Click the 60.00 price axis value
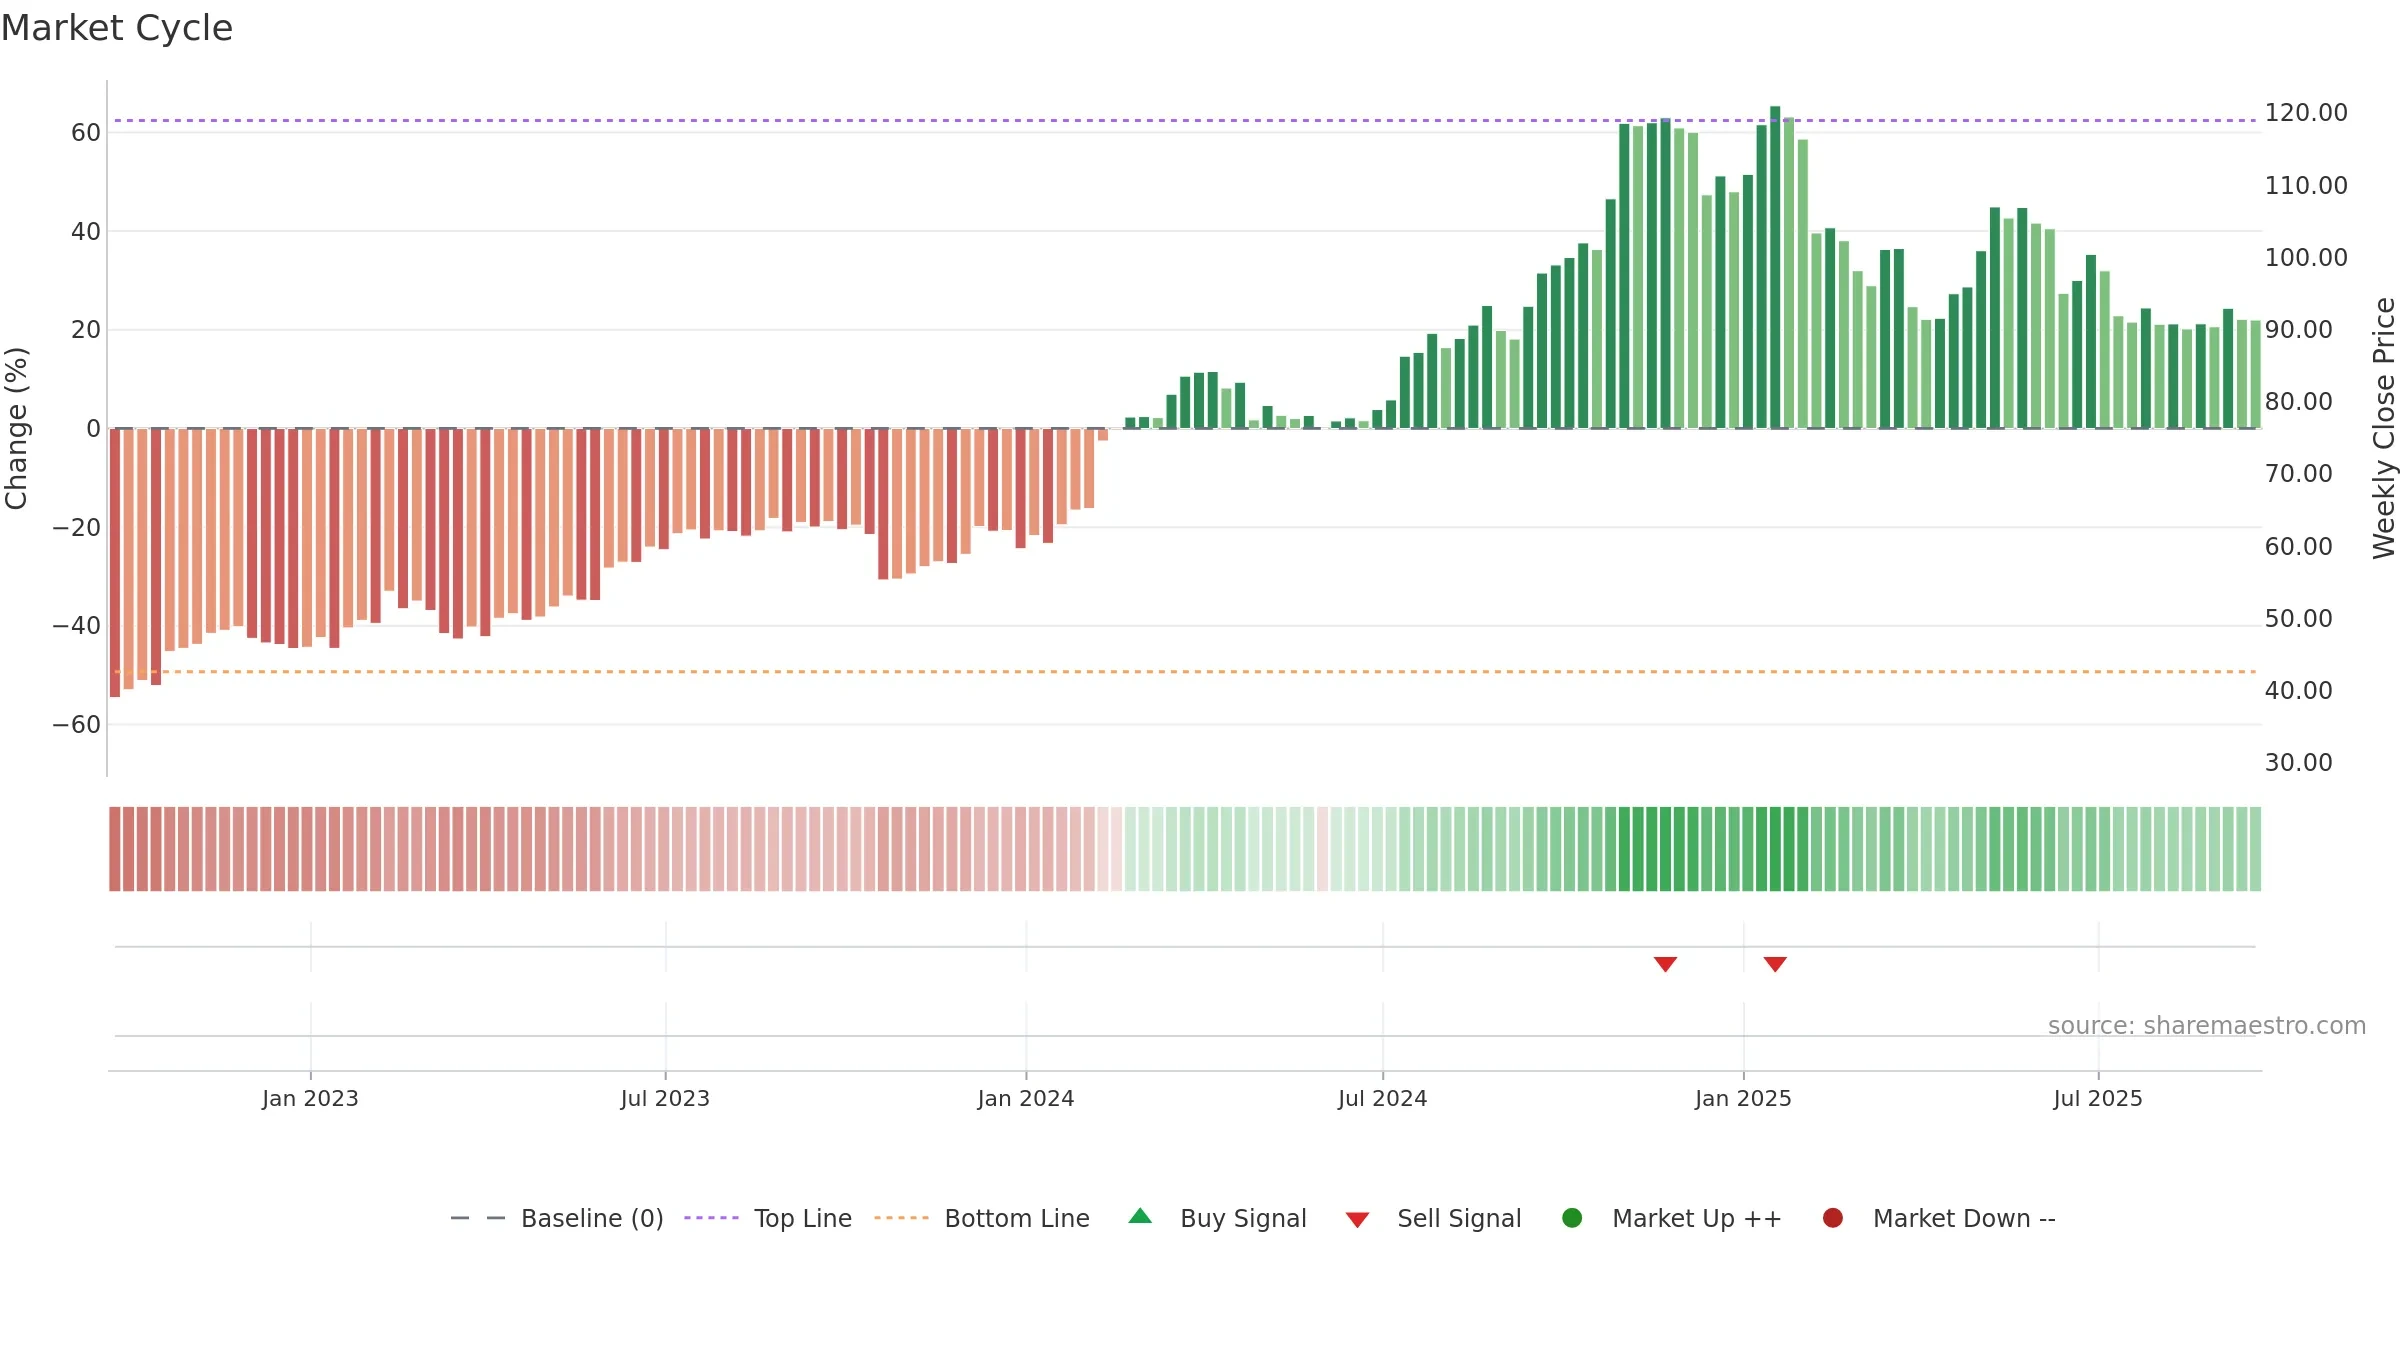This screenshot has width=2400, height=1350. (2299, 546)
